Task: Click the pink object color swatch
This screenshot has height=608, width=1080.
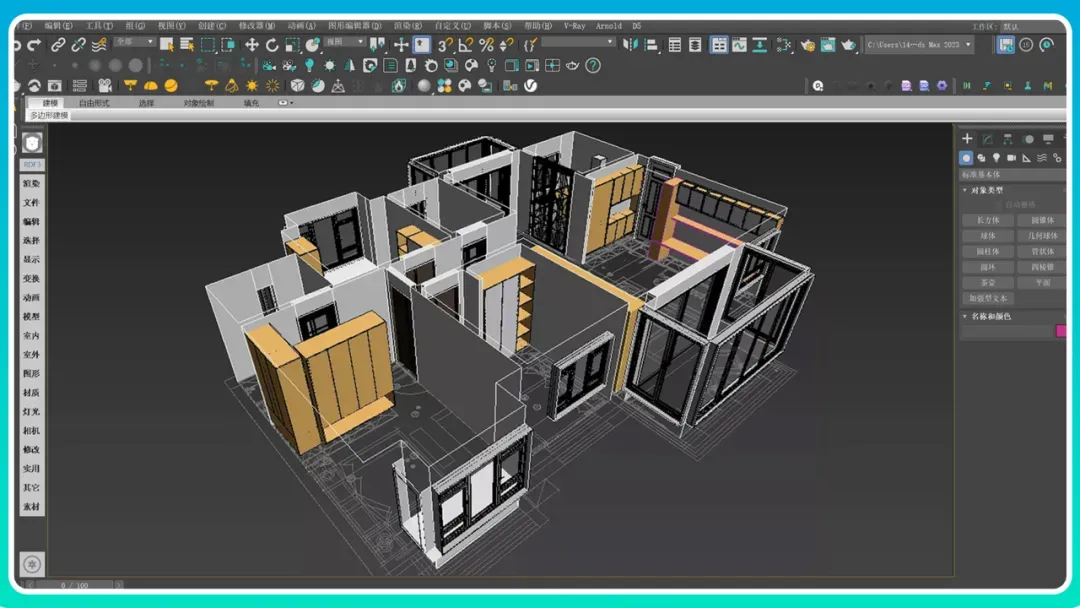Action: [x=1061, y=331]
